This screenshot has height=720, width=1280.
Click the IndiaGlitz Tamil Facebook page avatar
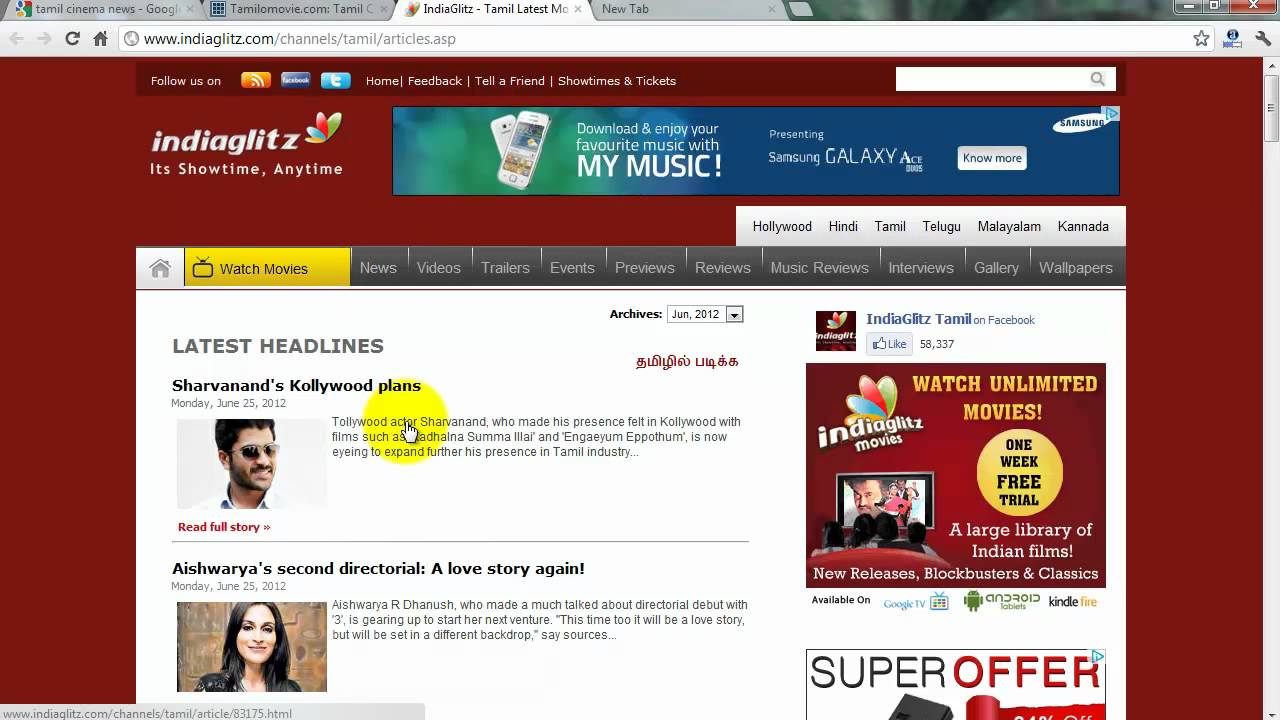point(836,331)
